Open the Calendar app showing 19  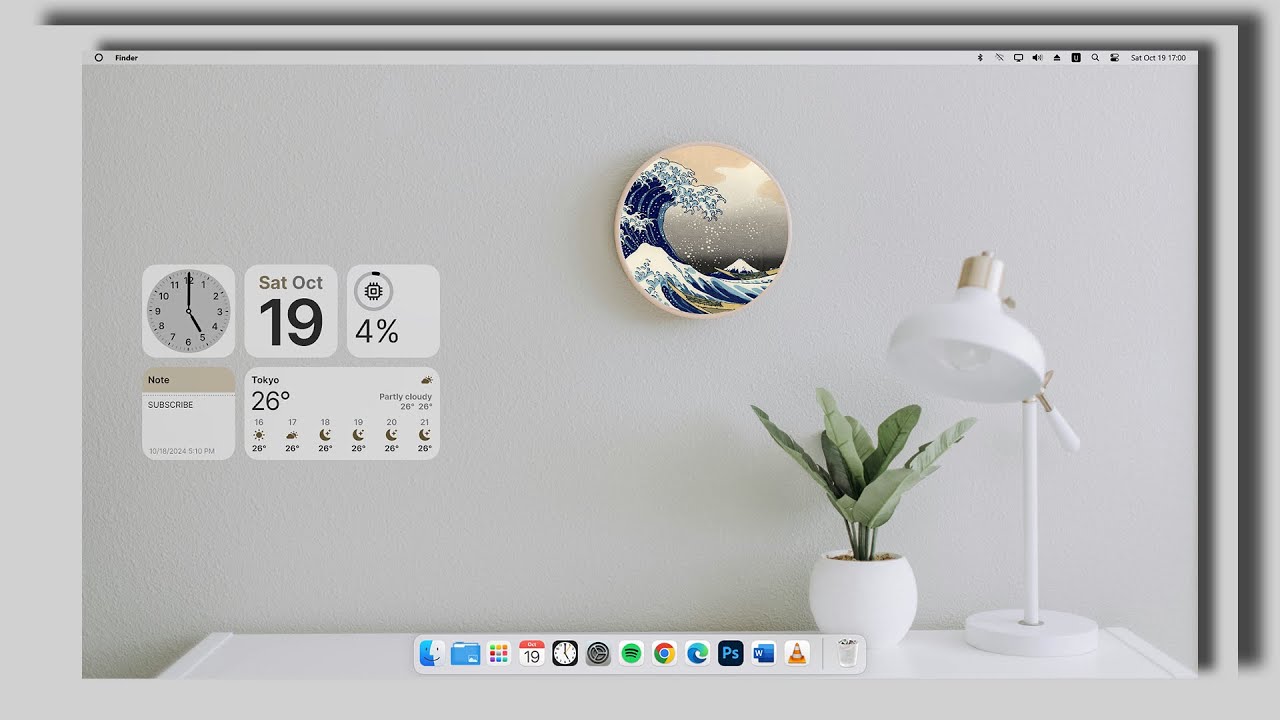tap(532, 654)
